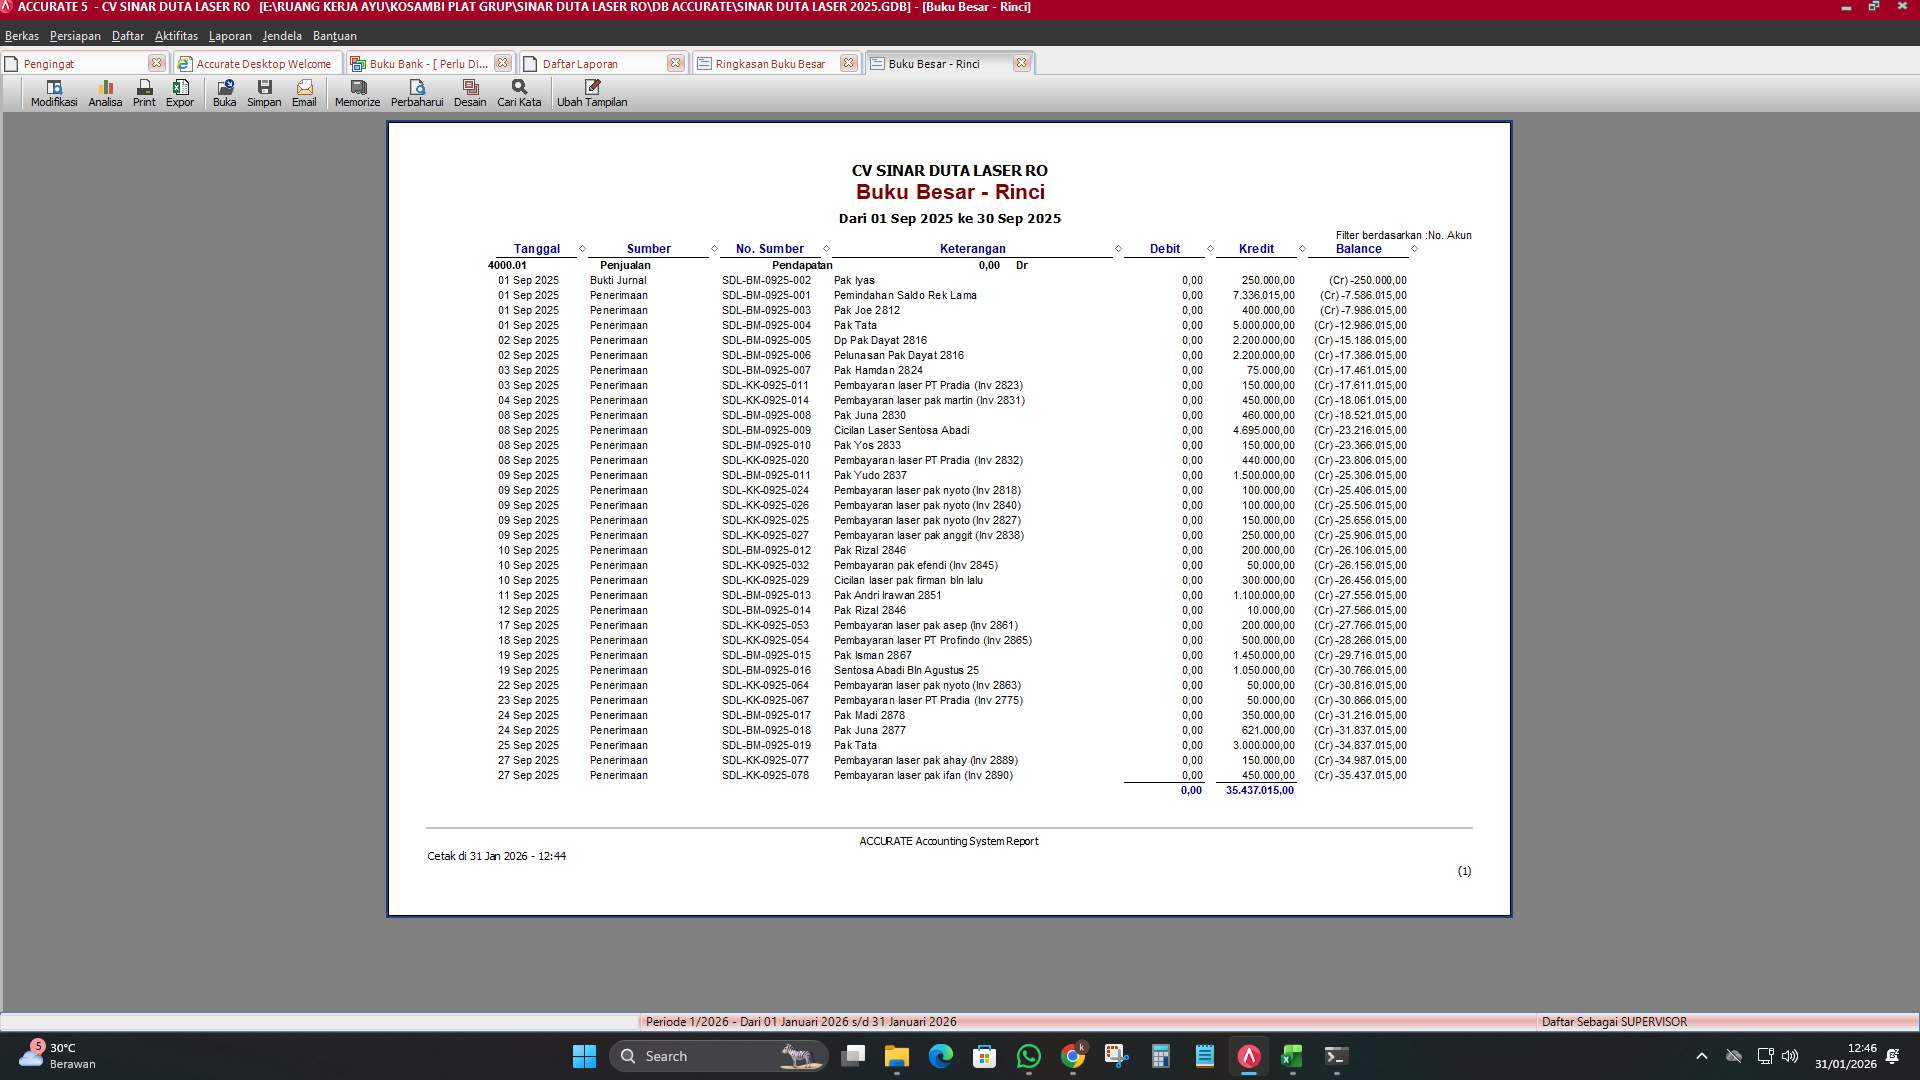Refresh data with the Perbaharui icon

click(x=418, y=94)
